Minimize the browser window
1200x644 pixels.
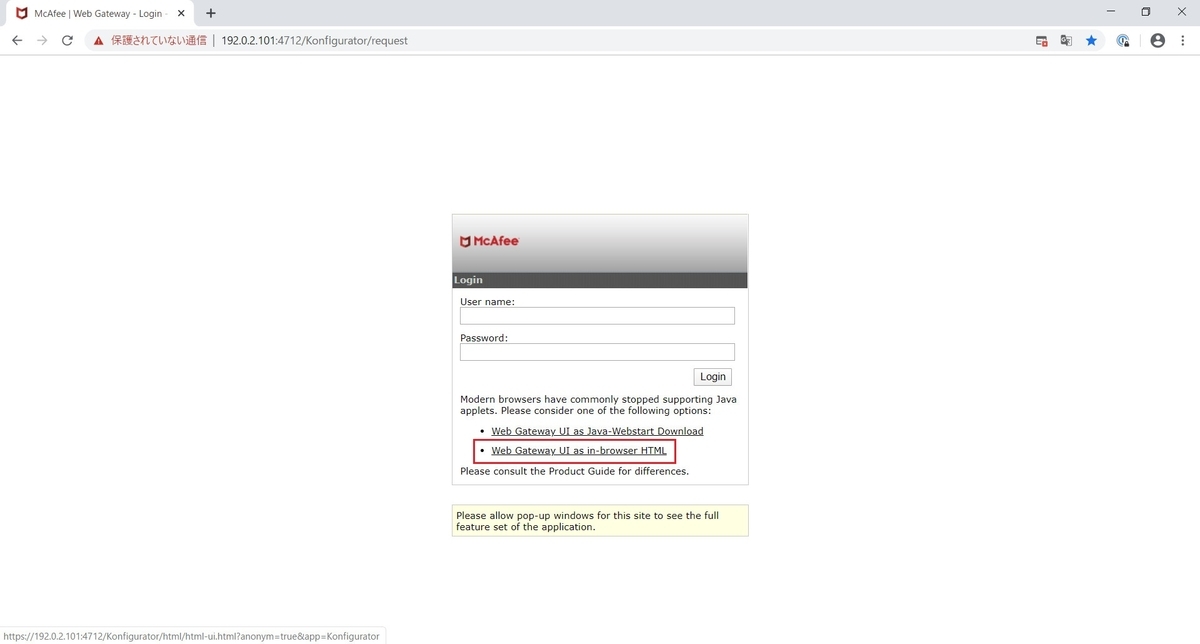(x=1113, y=12)
